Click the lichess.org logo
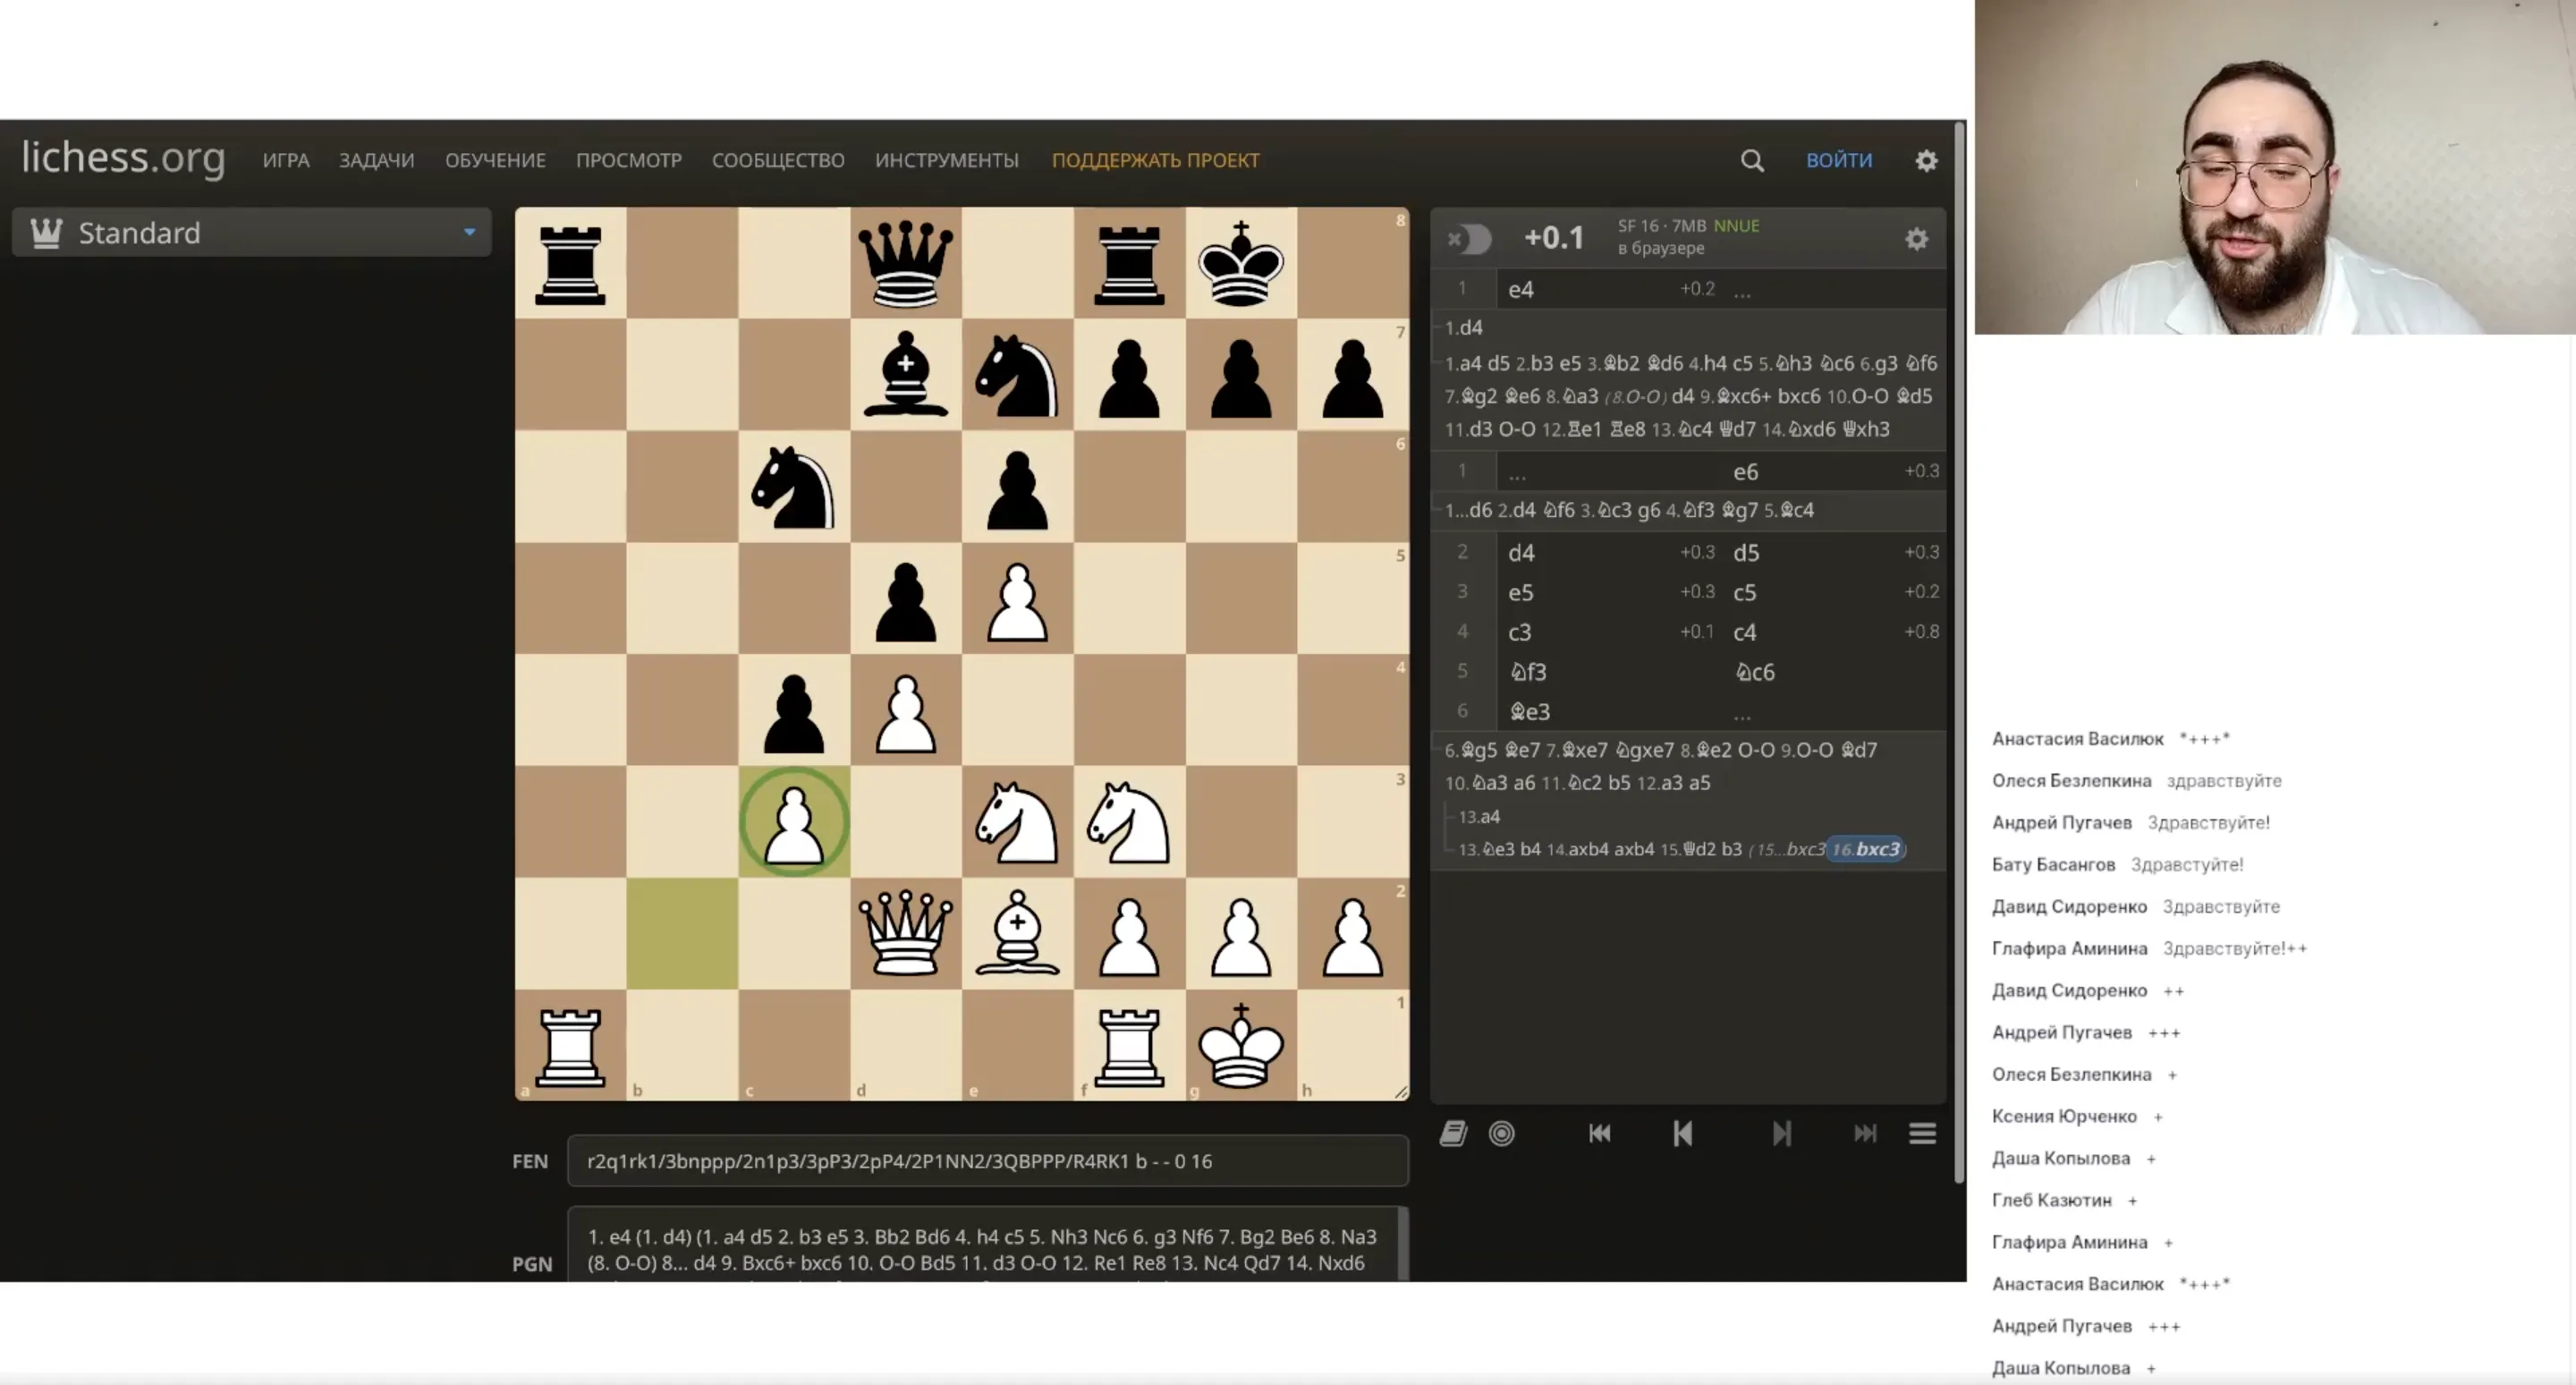Viewport: 2576px width, 1385px height. 124,158
